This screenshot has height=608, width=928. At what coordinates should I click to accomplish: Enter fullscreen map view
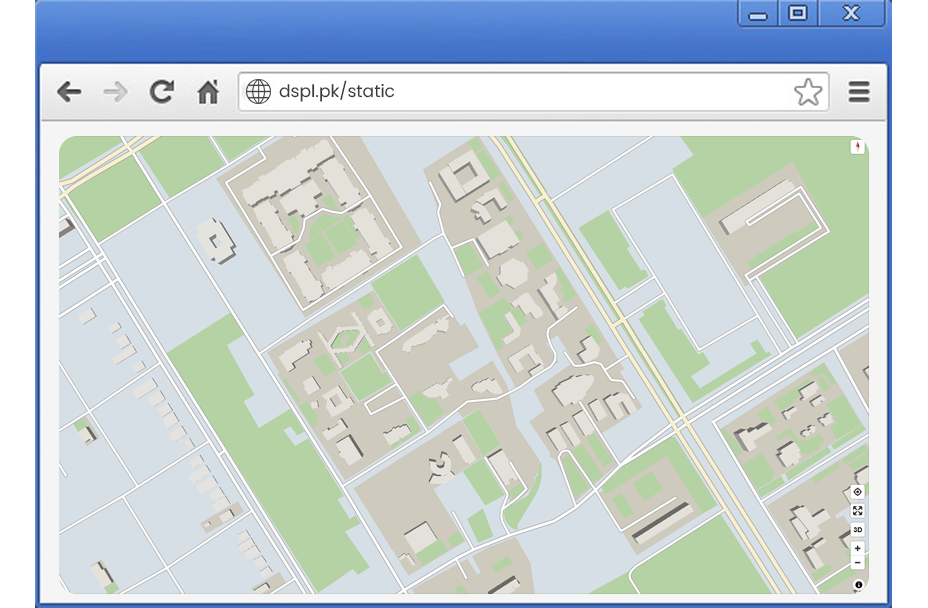857,511
